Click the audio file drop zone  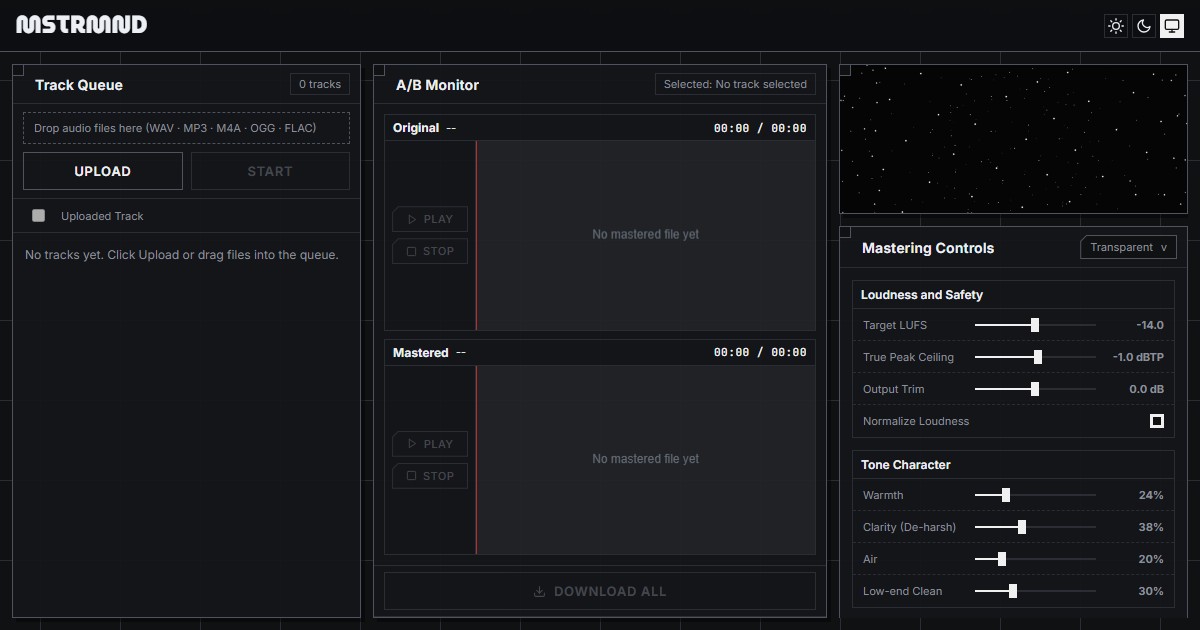186,128
